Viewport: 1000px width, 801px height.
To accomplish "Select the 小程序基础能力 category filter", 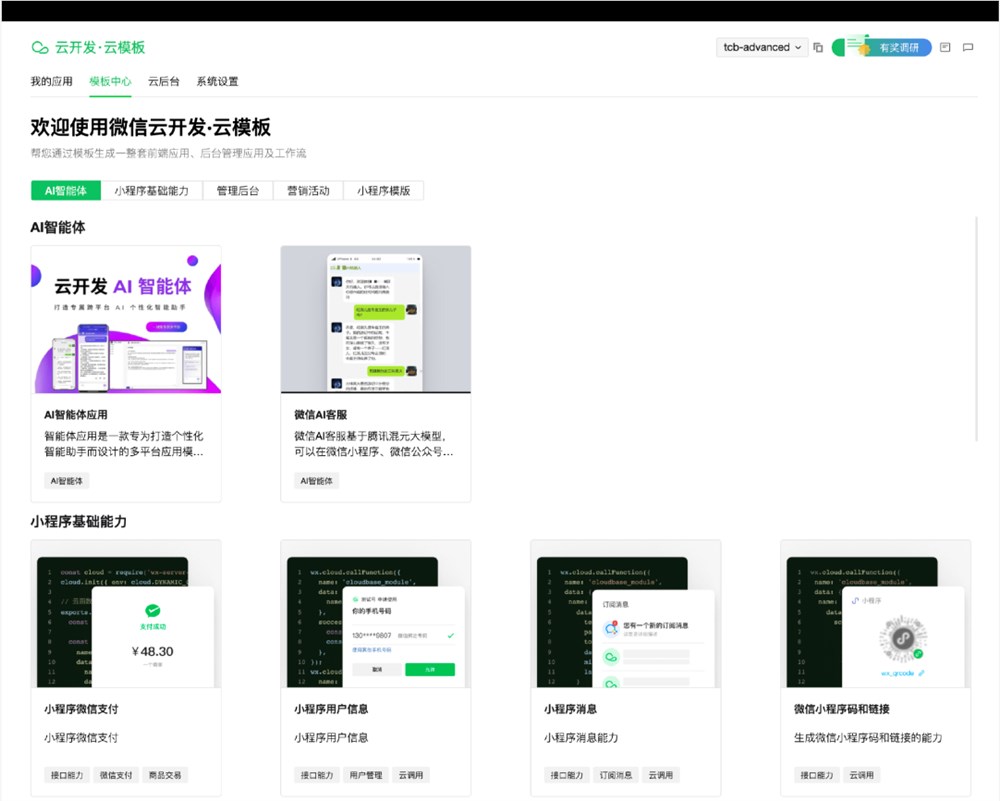I will coord(152,189).
